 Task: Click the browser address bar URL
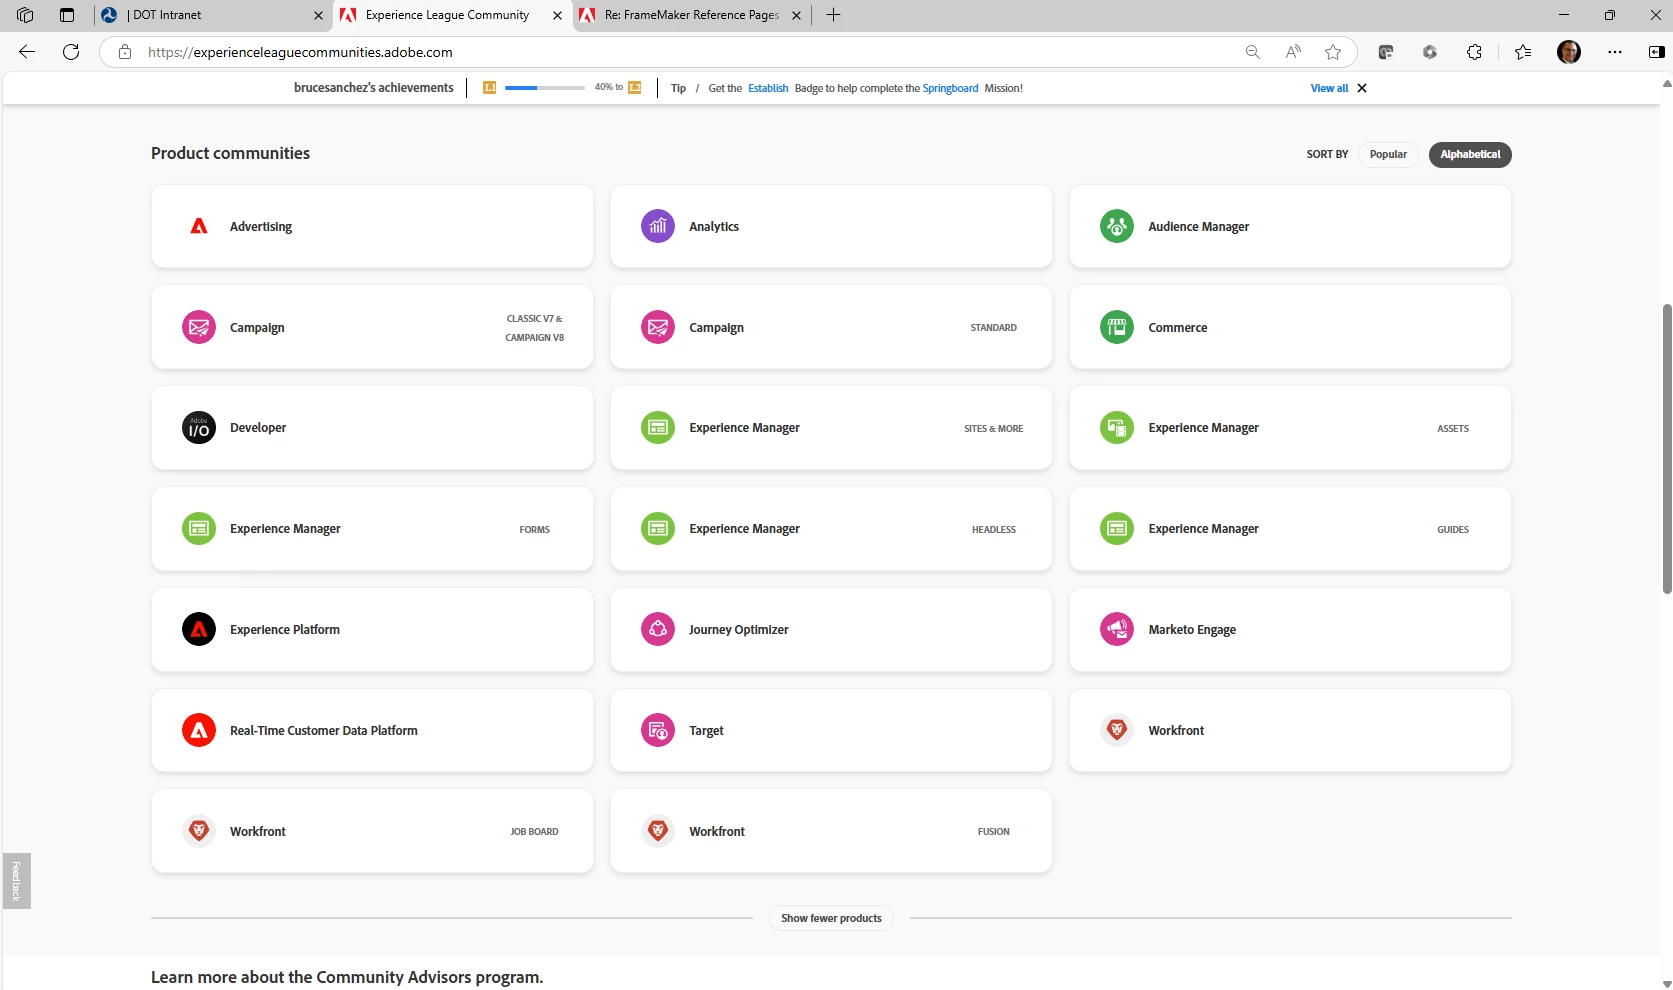click(x=300, y=52)
